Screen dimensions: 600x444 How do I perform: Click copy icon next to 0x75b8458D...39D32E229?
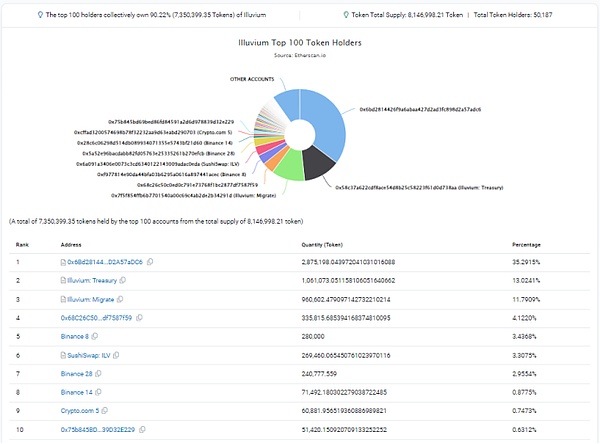point(141,430)
